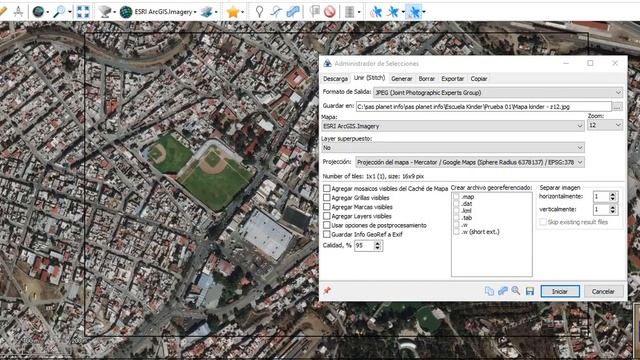Click the Calidad spinner arrows
The width and height of the screenshot is (640, 360).
pyautogui.click(x=378, y=245)
